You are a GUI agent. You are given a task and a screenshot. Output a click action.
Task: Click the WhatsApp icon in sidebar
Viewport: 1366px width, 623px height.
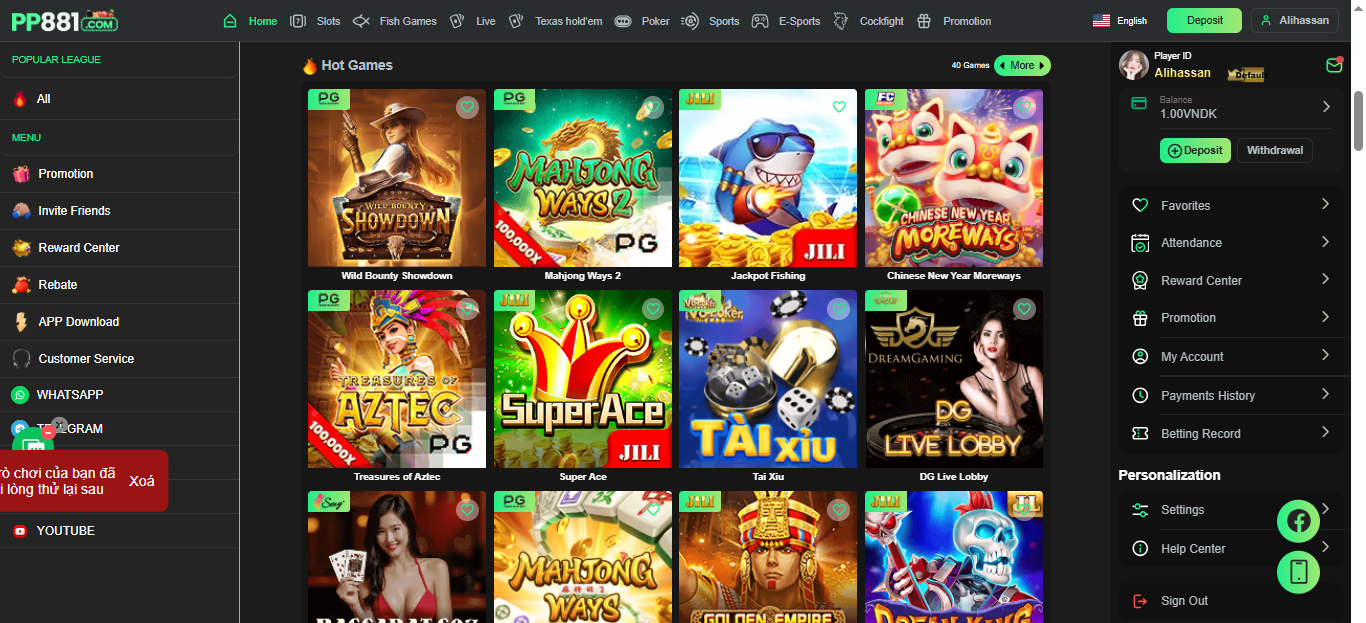[20, 395]
